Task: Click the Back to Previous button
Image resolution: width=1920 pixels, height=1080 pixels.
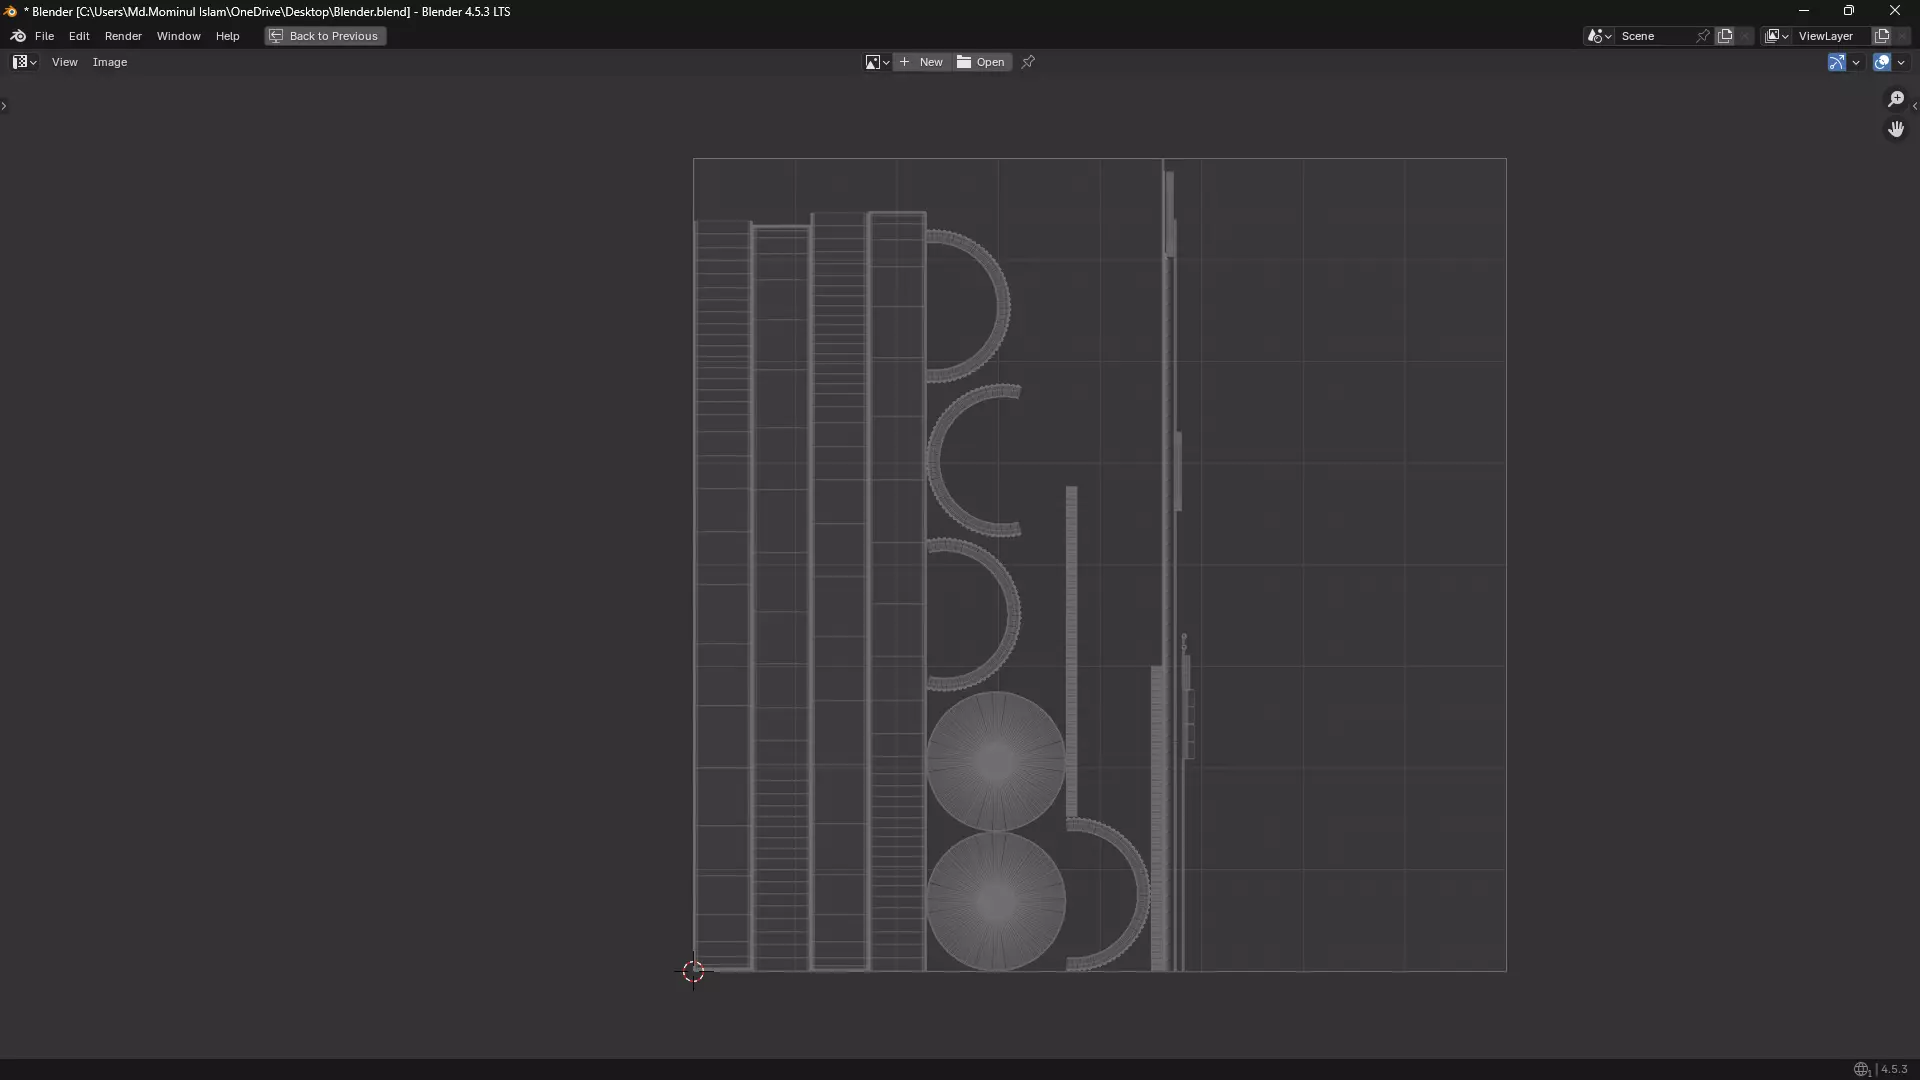Action: 325,36
